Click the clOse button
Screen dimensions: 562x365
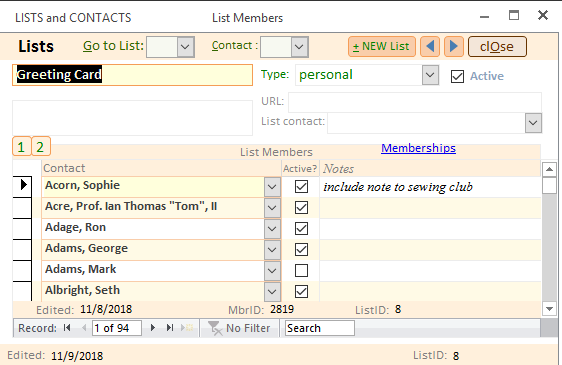pyautogui.click(x=497, y=47)
